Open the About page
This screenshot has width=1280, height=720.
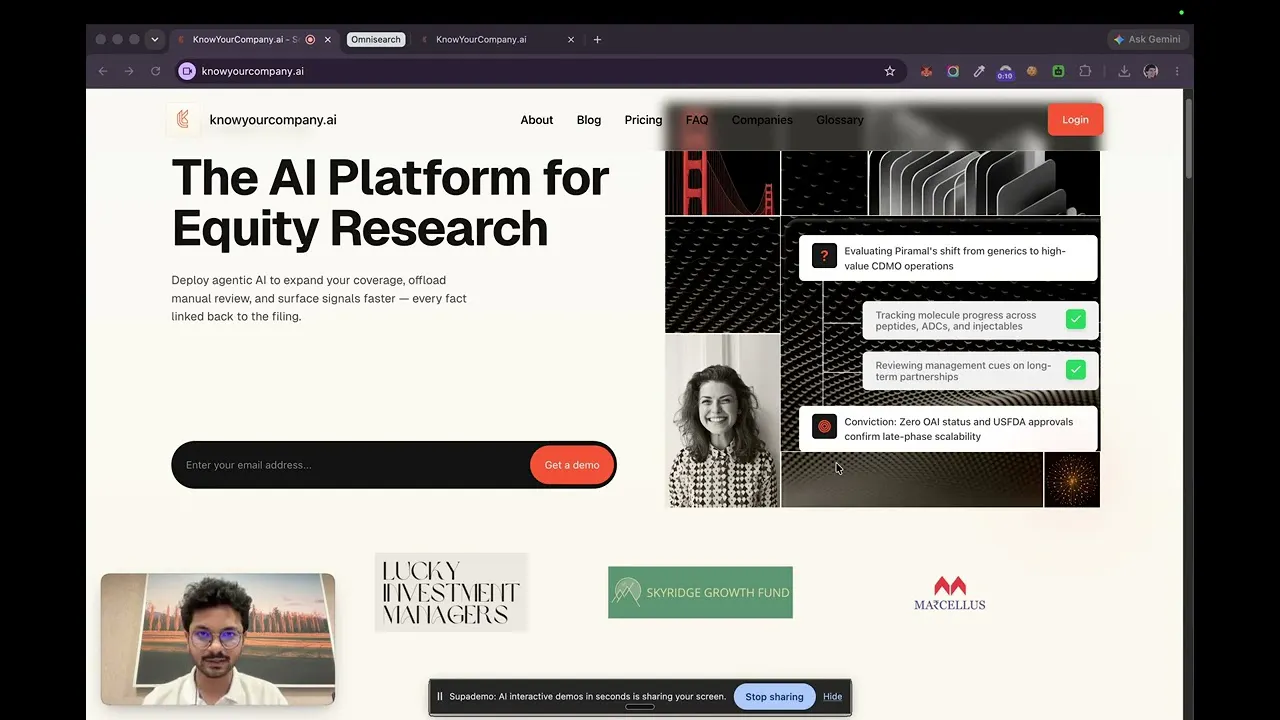point(536,119)
